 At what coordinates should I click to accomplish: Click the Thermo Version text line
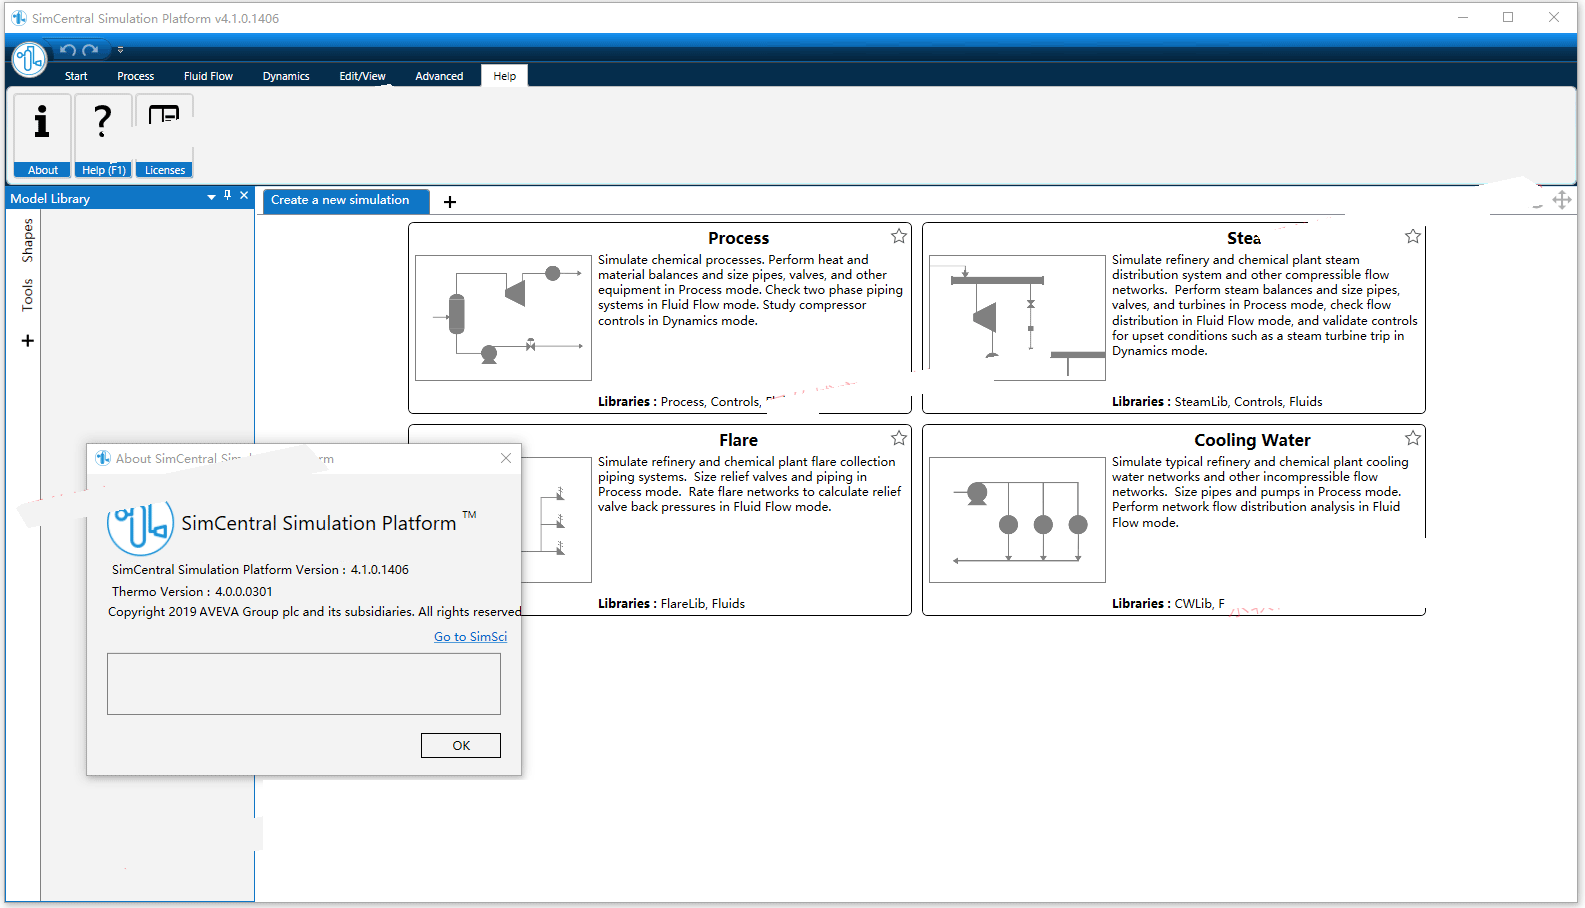192,591
